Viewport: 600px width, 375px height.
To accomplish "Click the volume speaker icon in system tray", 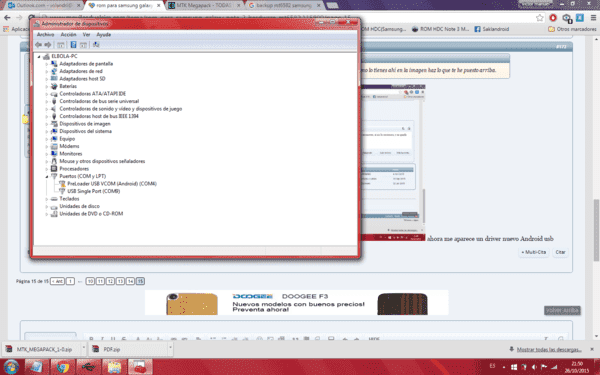I will coord(534,367).
